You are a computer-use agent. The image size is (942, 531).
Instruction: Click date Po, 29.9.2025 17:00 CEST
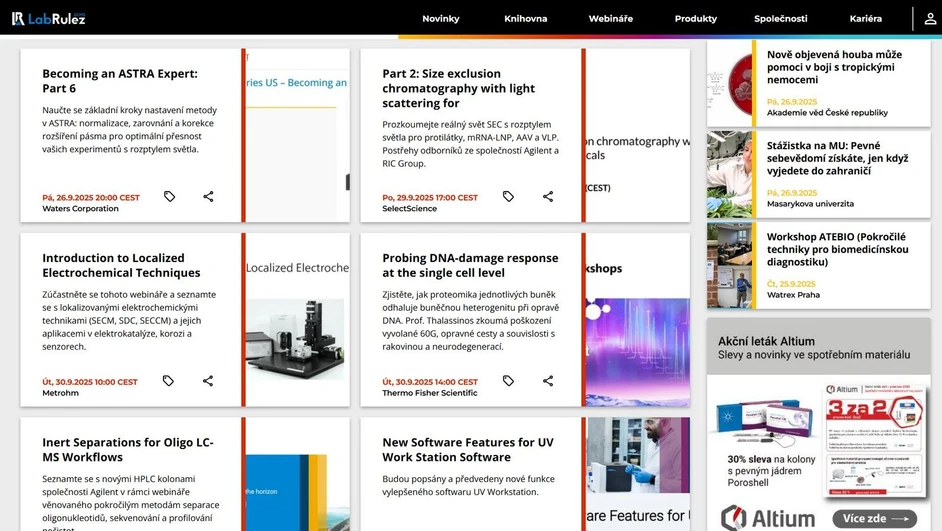pyautogui.click(x=430, y=198)
